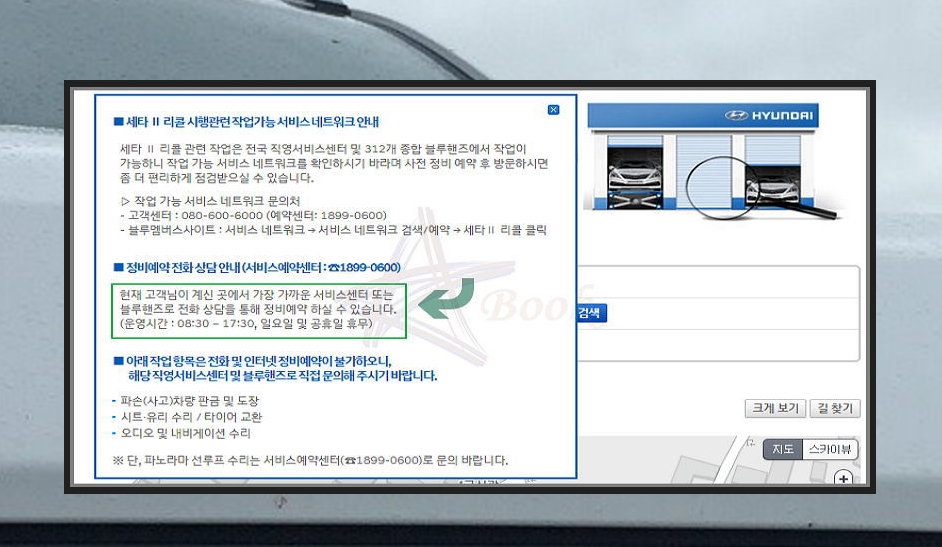Click the service garage illustration image

pos(712,162)
